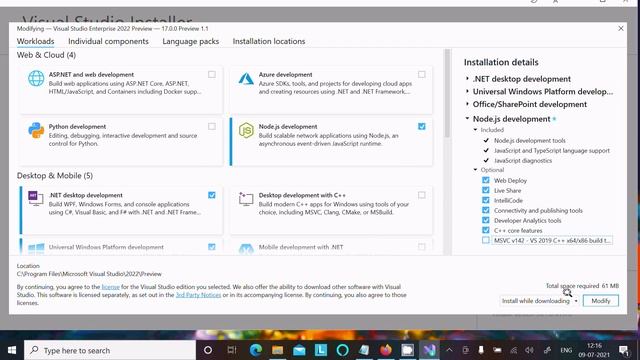This screenshot has height=360, width=640.
Task: Launch Microsoft Edge from the taskbar
Action: [x=256, y=350]
